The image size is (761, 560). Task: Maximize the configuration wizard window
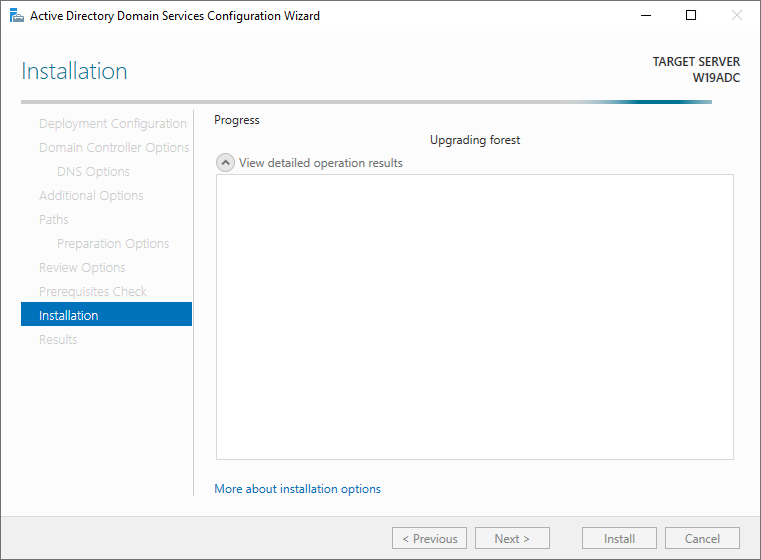691,16
